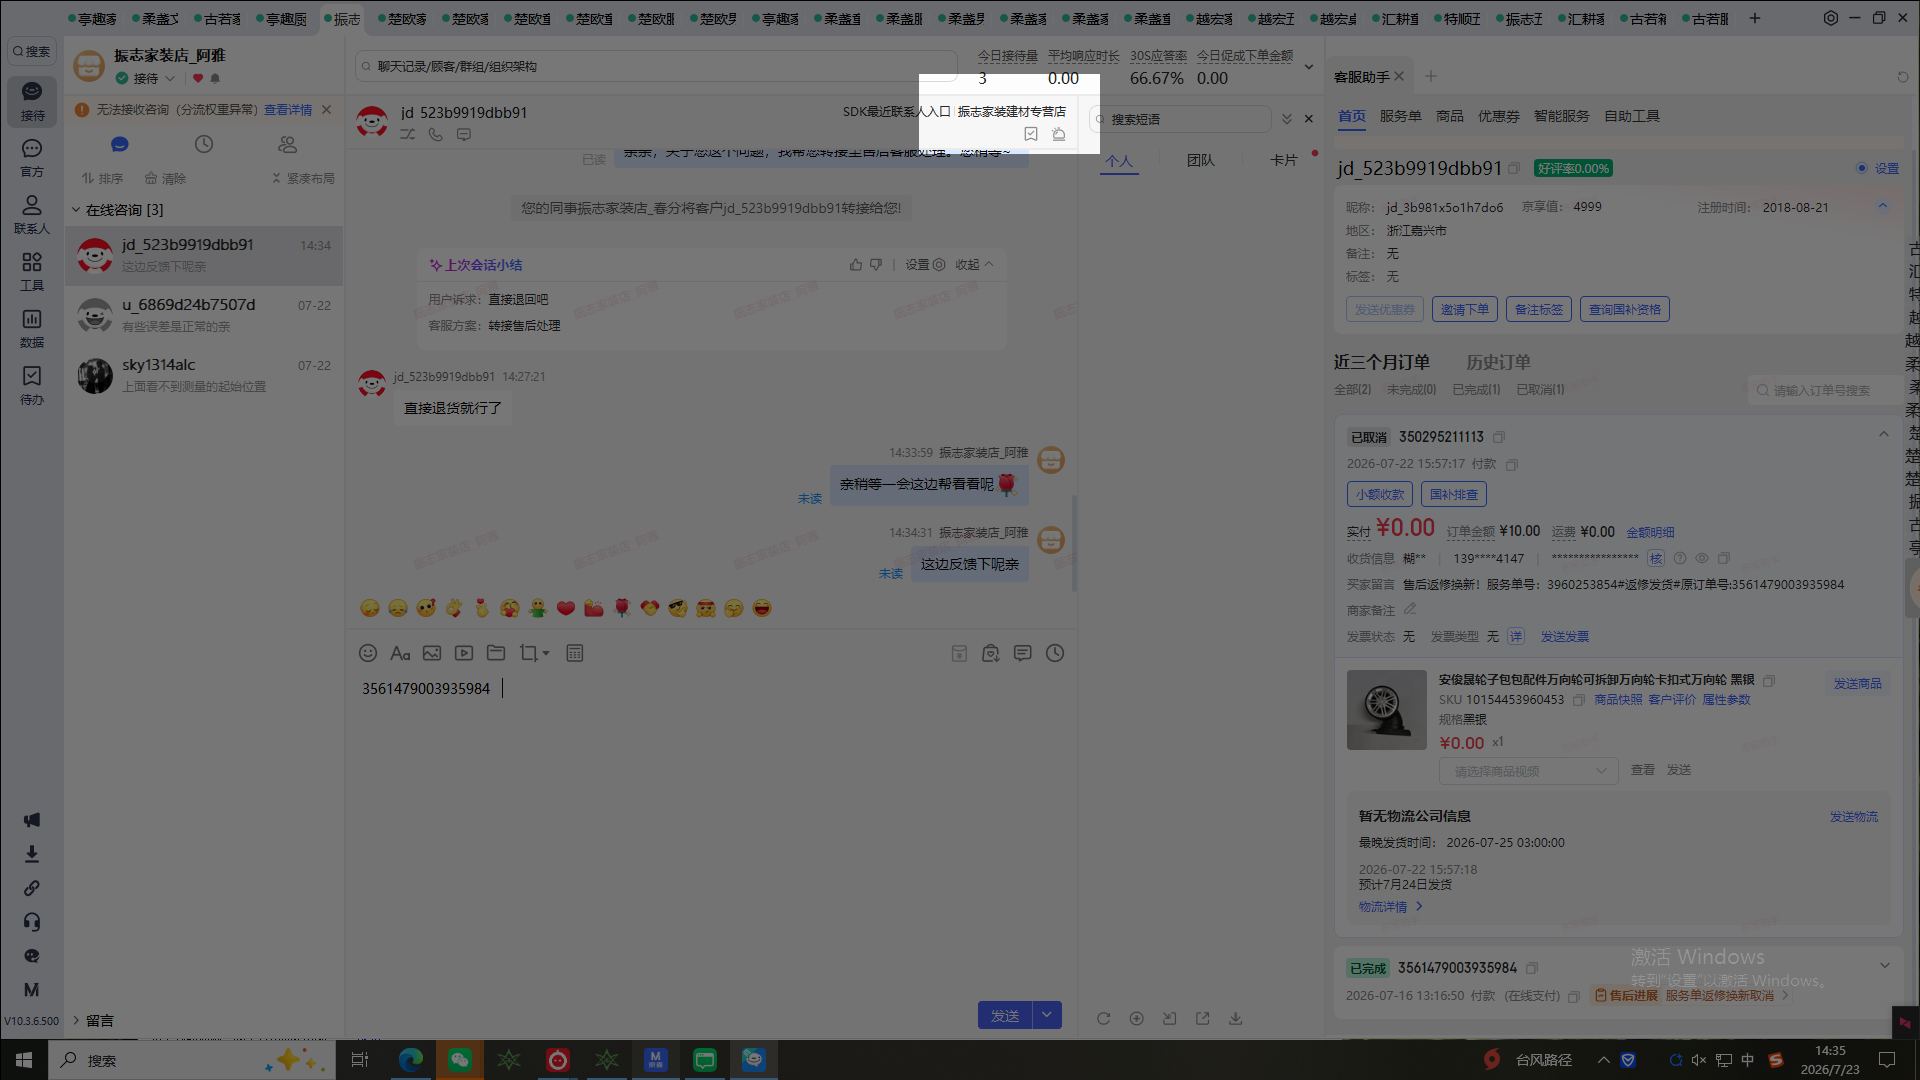Collapse the 在线咨询 [3] group
Viewport: 1920px width, 1080px height.
76,210
